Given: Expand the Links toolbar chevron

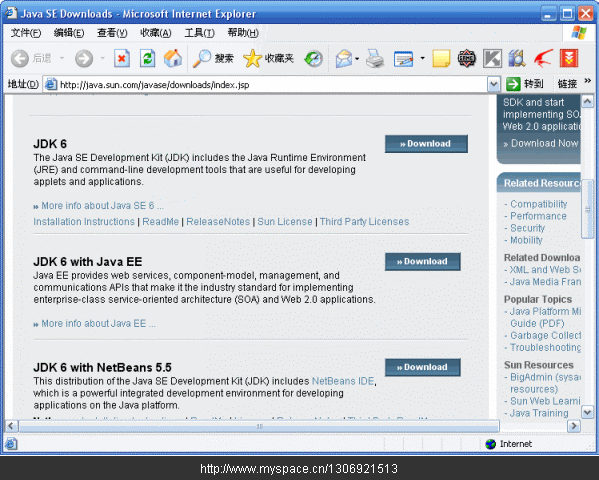Looking at the screenshot, I should coord(588,81).
